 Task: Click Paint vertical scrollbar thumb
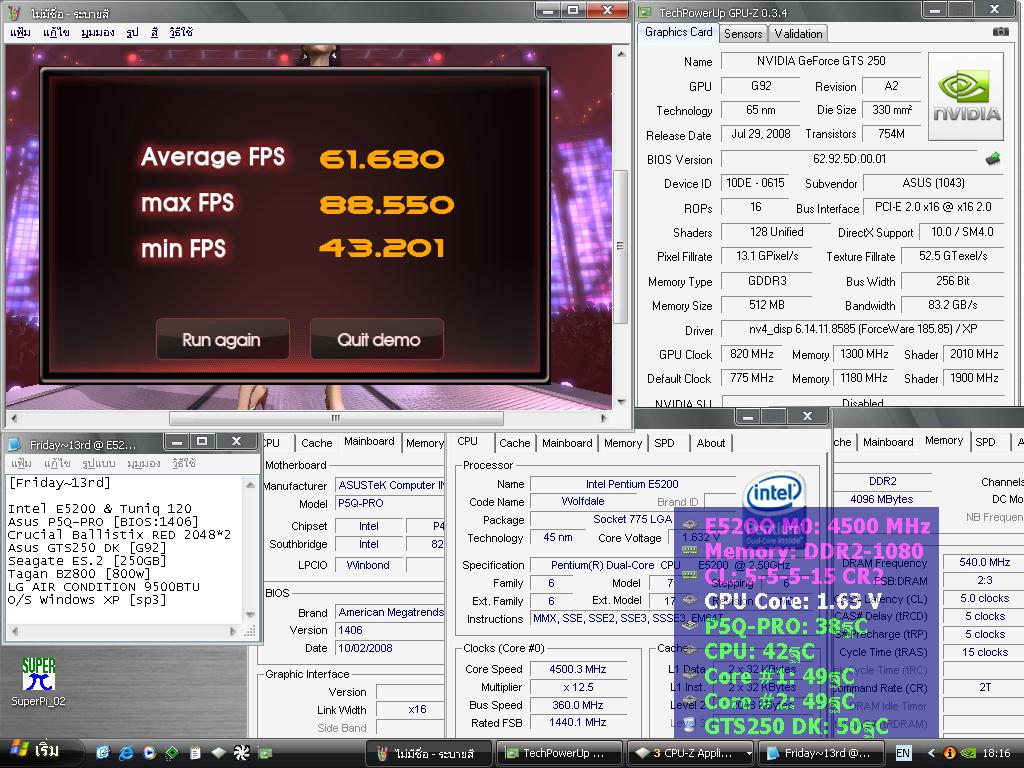pyautogui.click(x=621, y=246)
